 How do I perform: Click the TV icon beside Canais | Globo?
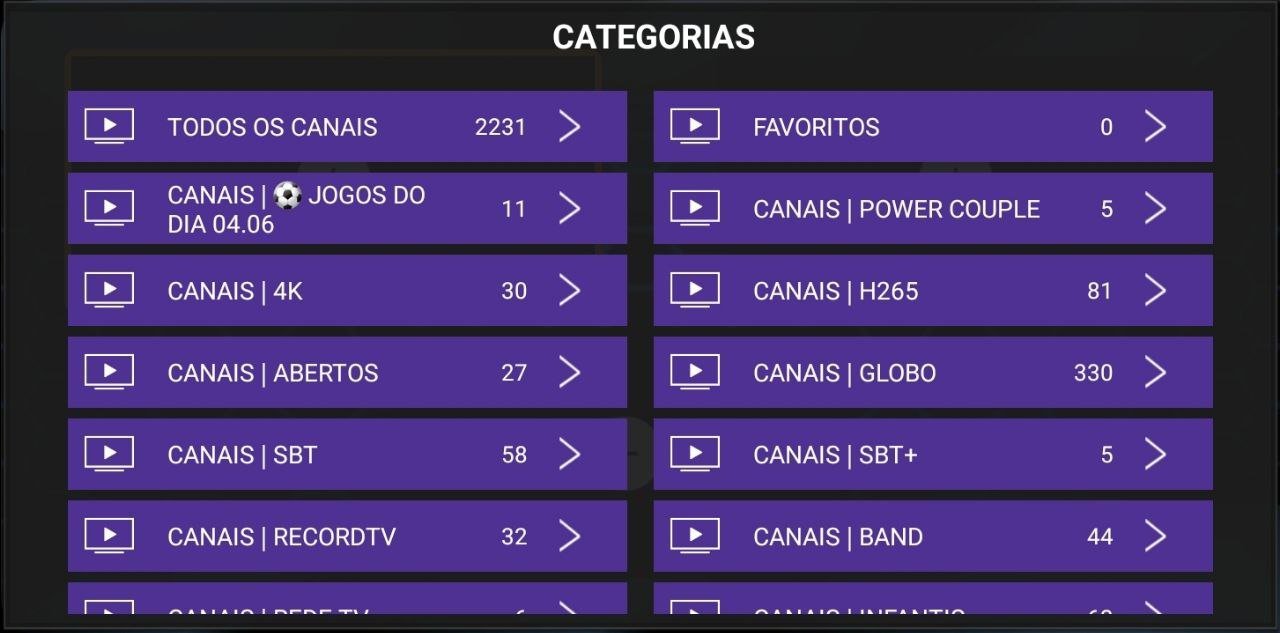[694, 373]
